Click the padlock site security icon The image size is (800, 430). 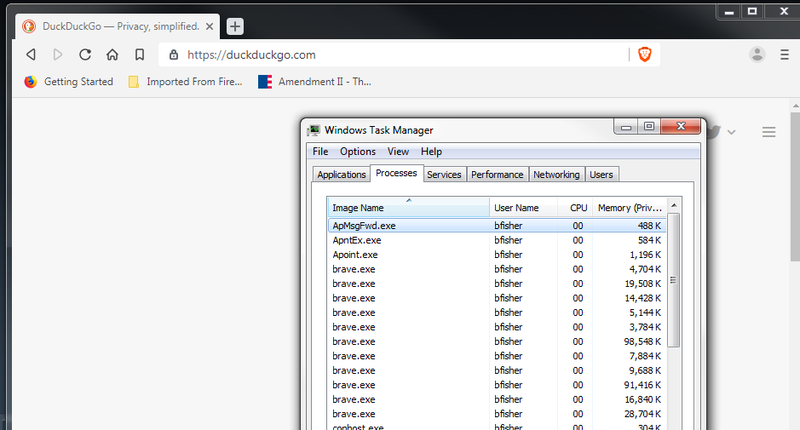173,55
